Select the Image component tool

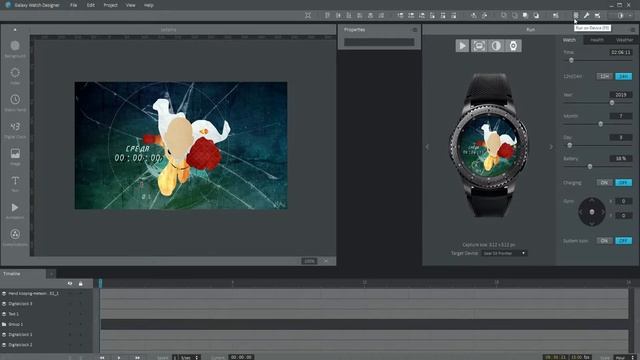(15, 156)
